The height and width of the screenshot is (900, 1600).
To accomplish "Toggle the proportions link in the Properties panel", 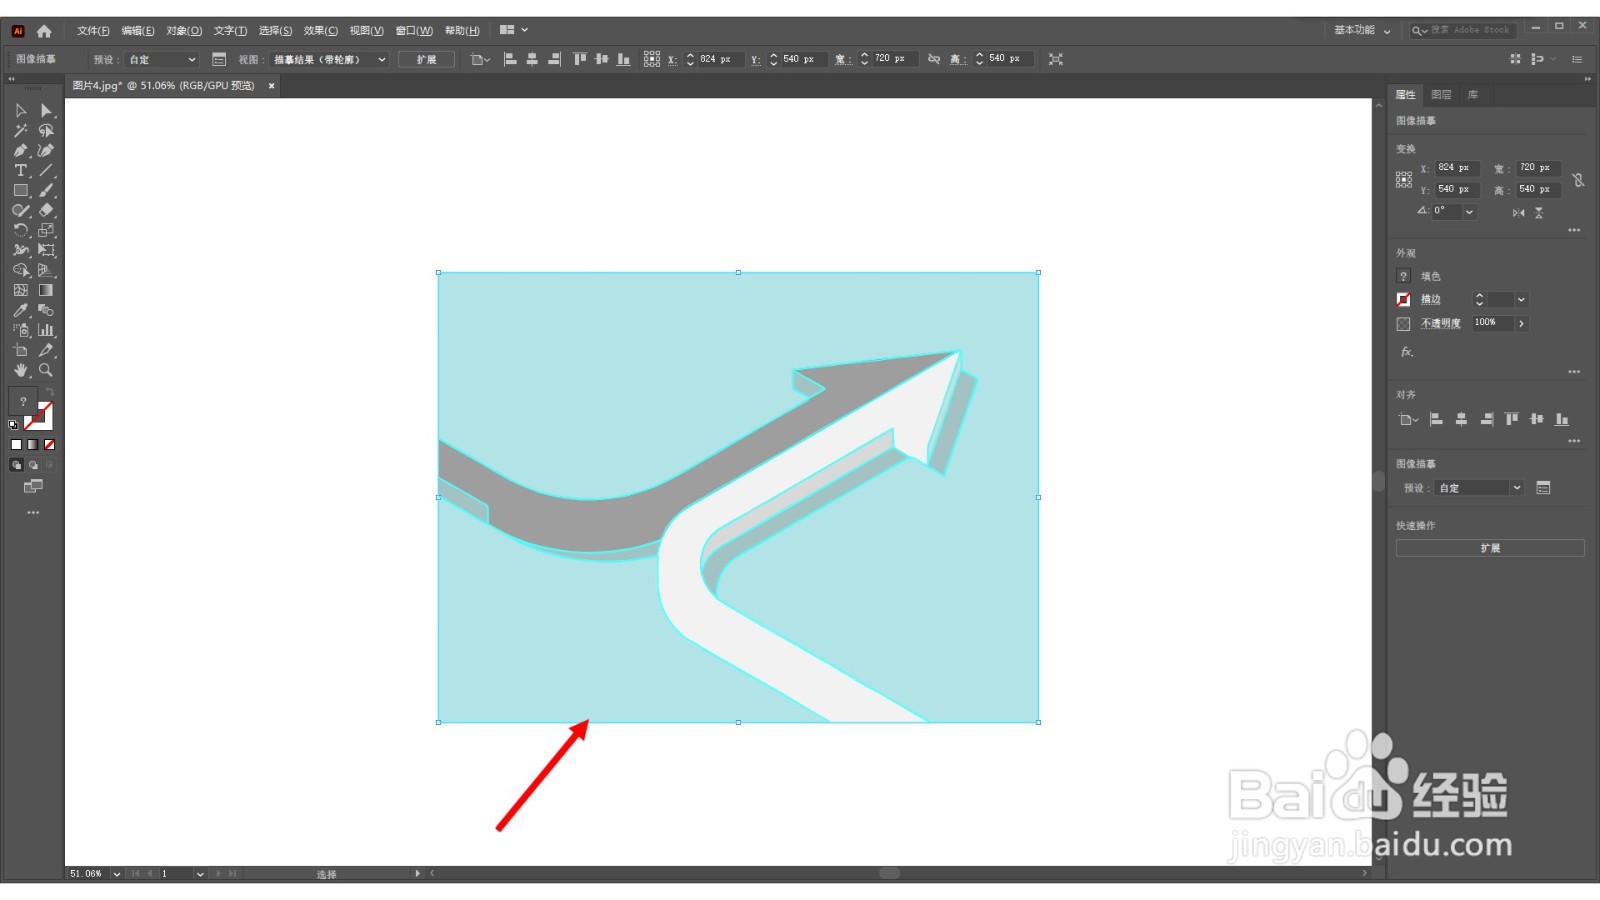I will [x=1578, y=180].
